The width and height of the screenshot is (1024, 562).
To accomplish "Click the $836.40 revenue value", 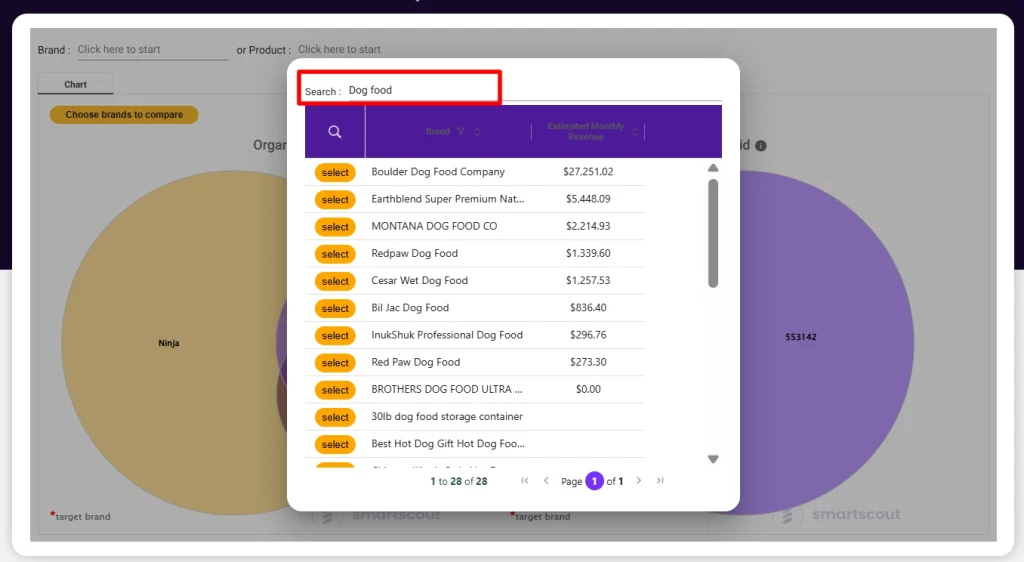I will [588, 307].
